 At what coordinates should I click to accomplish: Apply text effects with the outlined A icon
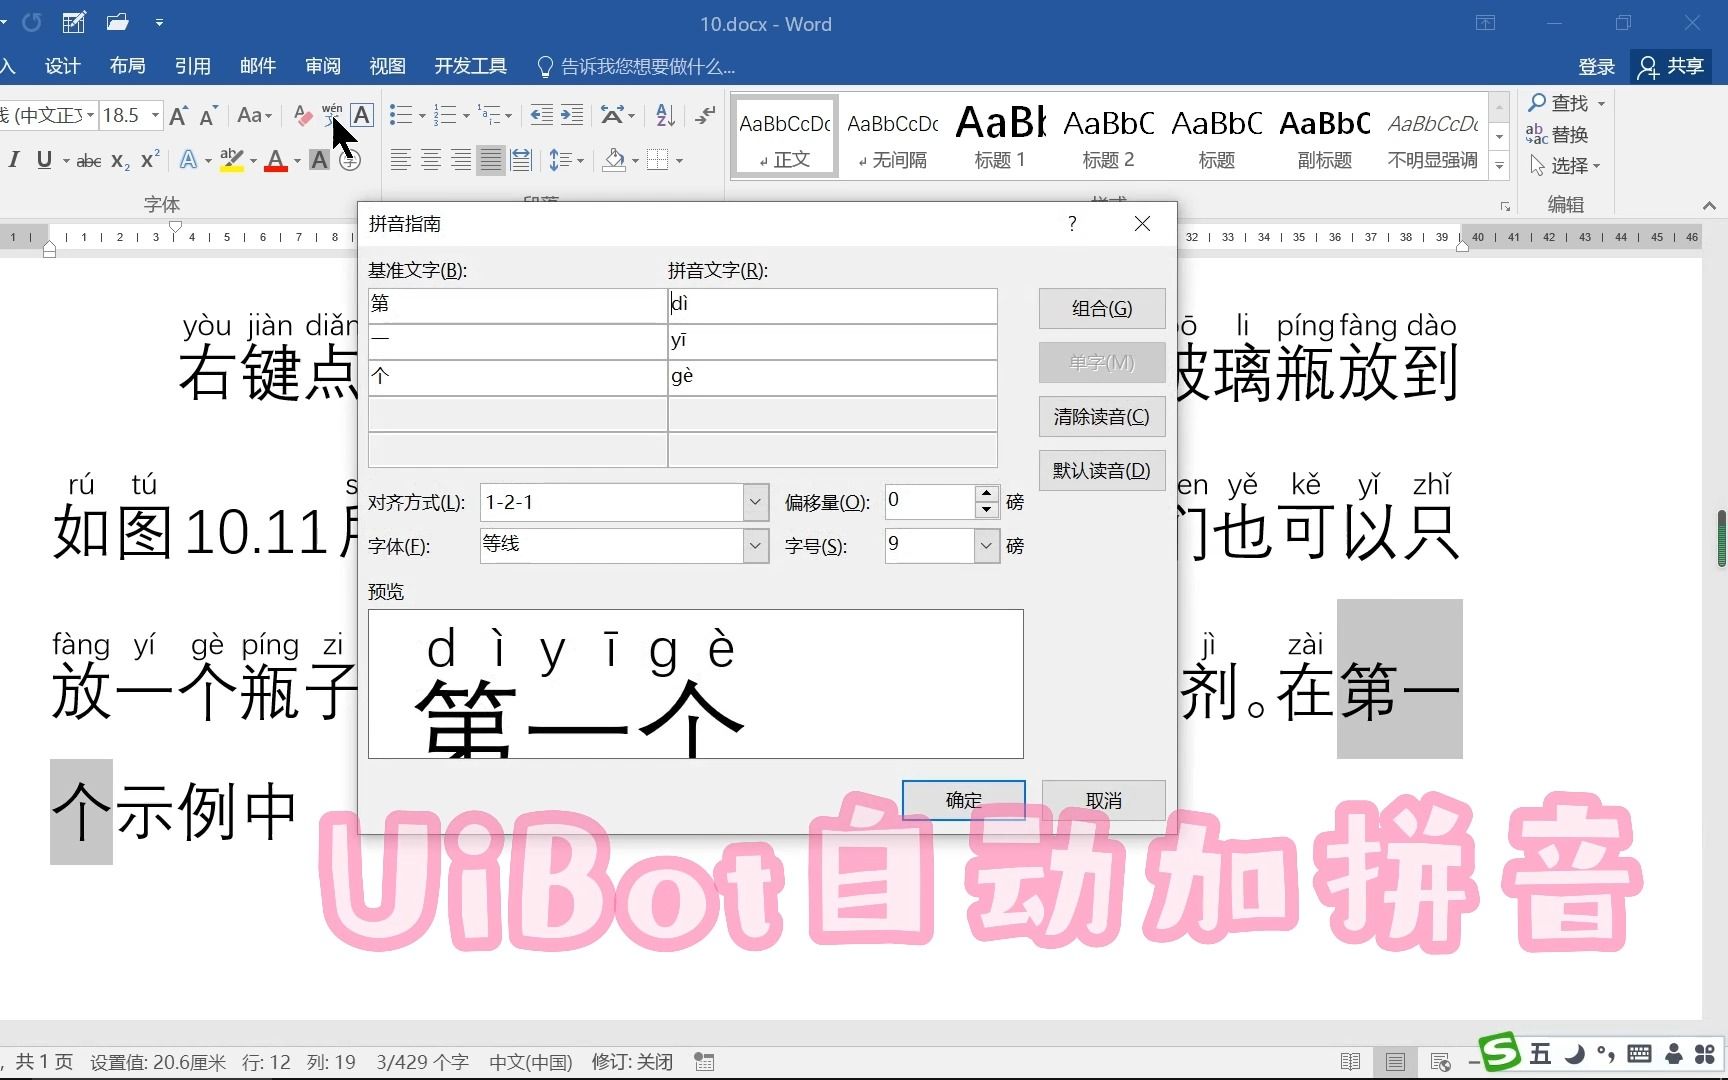click(188, 160)
